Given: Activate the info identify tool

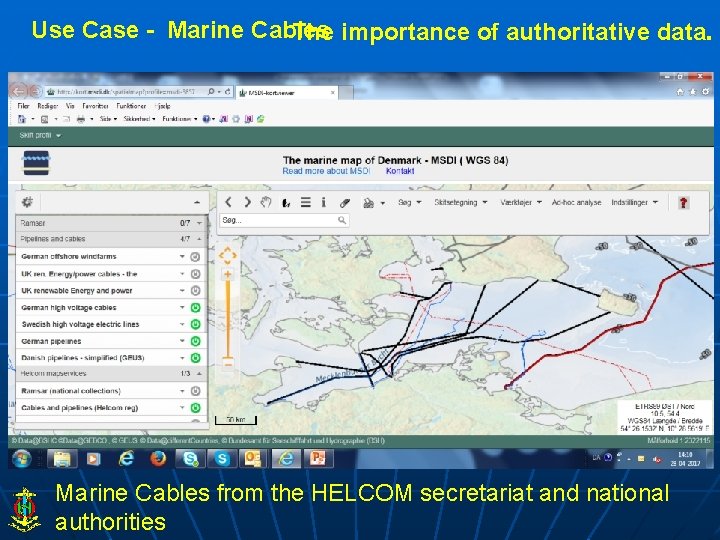Looking at the screenshot, I should point(324,202).
